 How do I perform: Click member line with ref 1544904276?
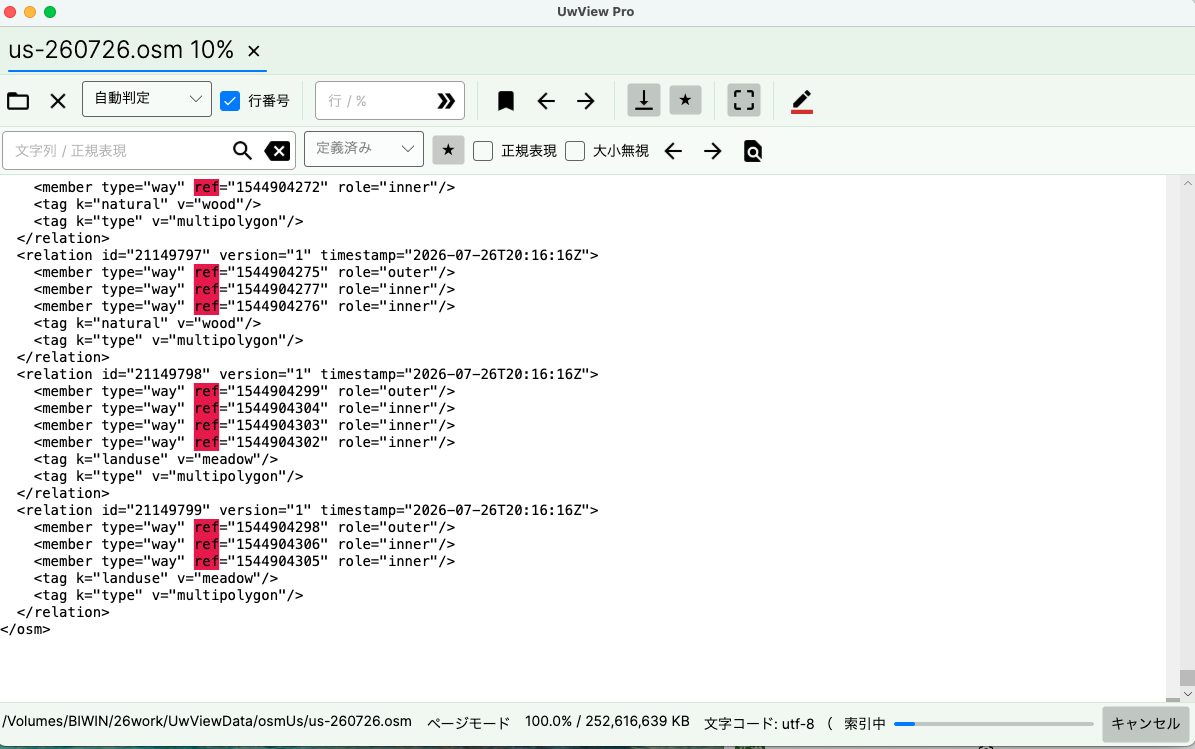245,306
